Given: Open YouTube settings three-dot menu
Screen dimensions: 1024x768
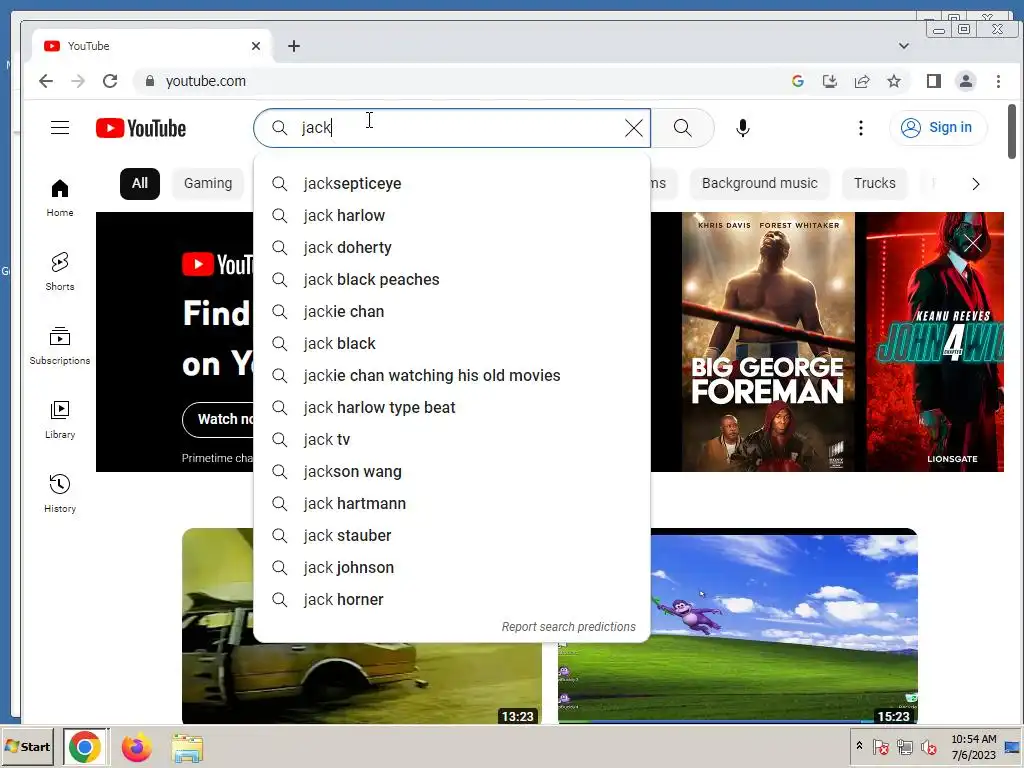Looking at the screenshot, I should click(861, 128).
